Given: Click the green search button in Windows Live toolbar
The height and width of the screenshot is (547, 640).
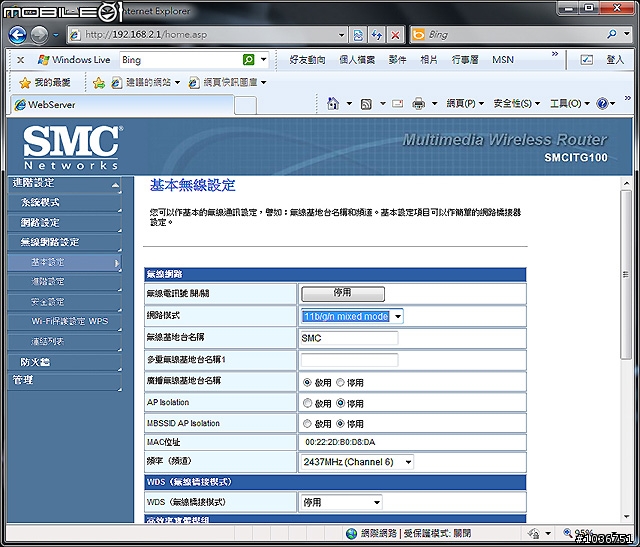Looking at the screenshot, I should point(249,60).
